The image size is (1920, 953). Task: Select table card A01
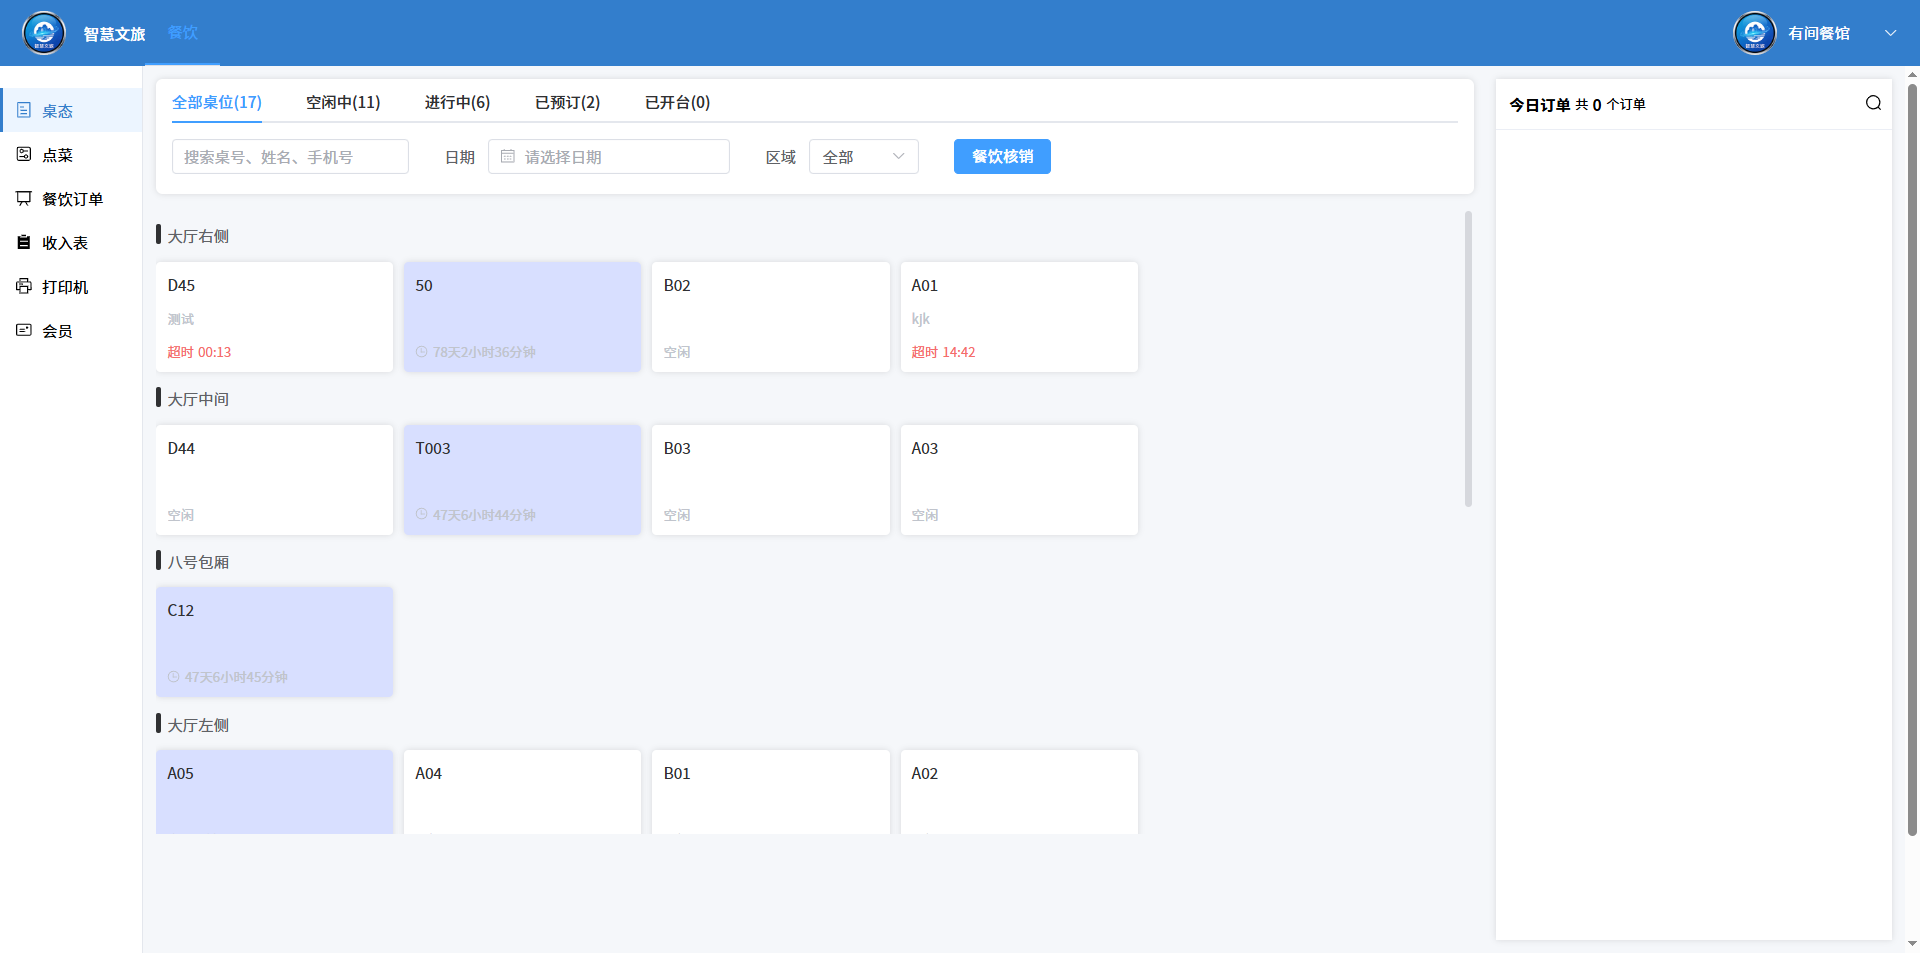click(x=1019, y=317)
